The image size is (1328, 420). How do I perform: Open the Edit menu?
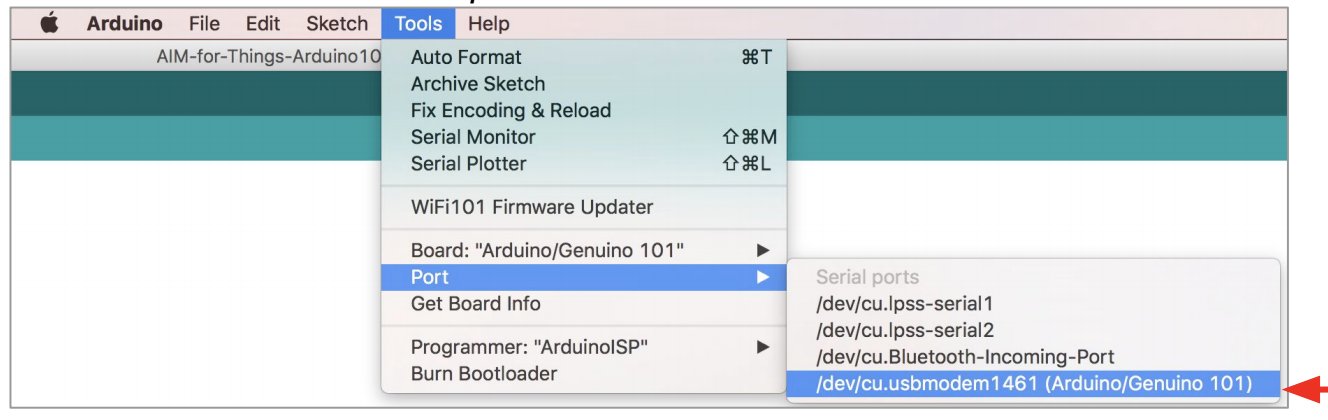(x=262, y=23)
